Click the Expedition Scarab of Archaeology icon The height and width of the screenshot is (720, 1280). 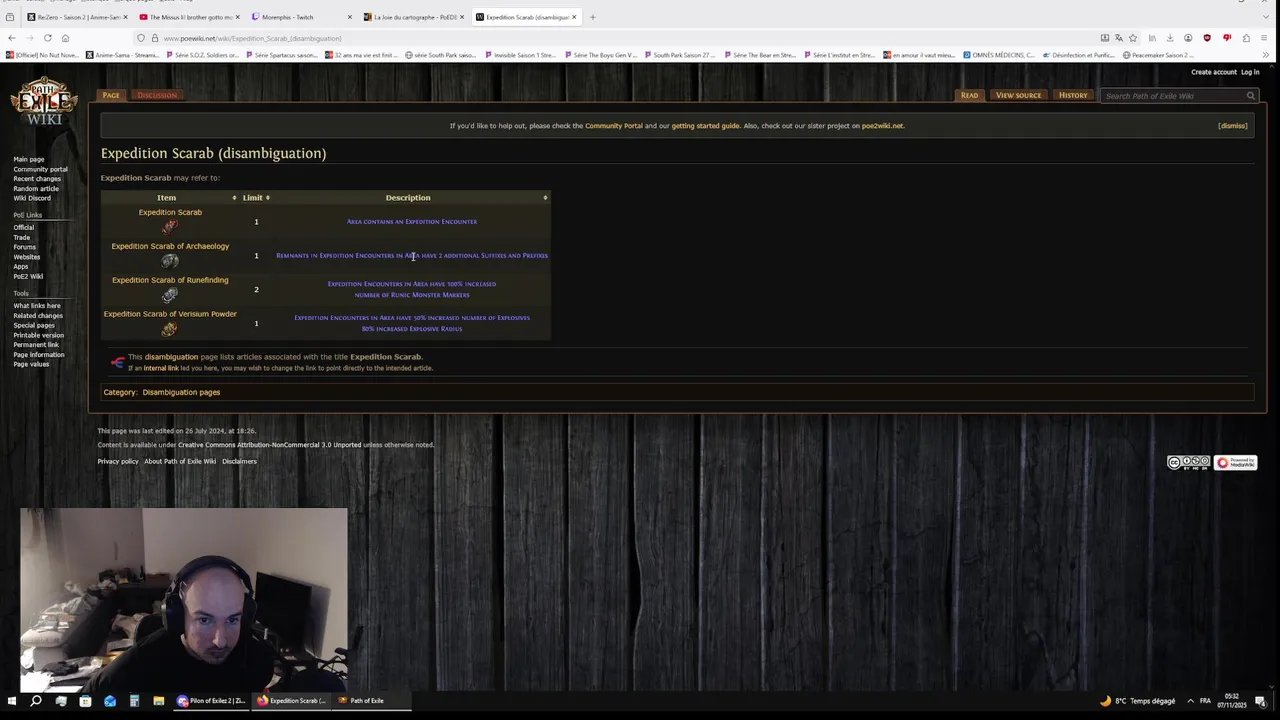pyautogui.click(x=170, y=261)
